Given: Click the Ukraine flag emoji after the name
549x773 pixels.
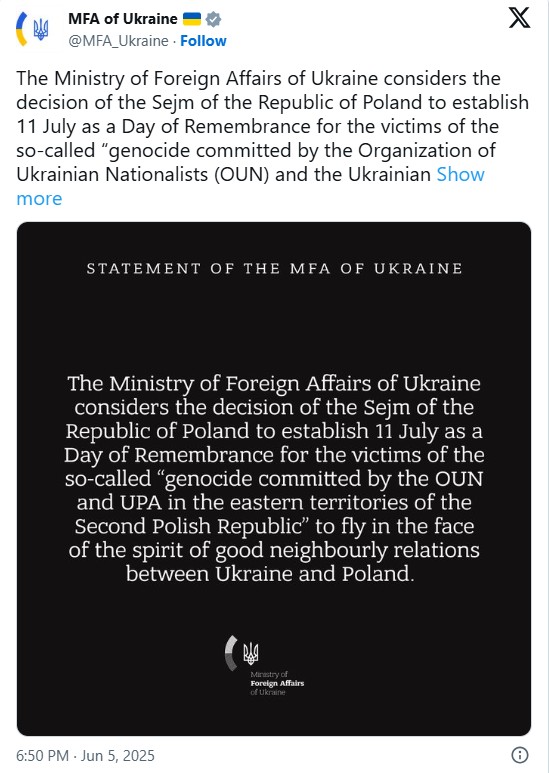Looking at the screenshot, I should pyautogui.click(x=192, y=19).
